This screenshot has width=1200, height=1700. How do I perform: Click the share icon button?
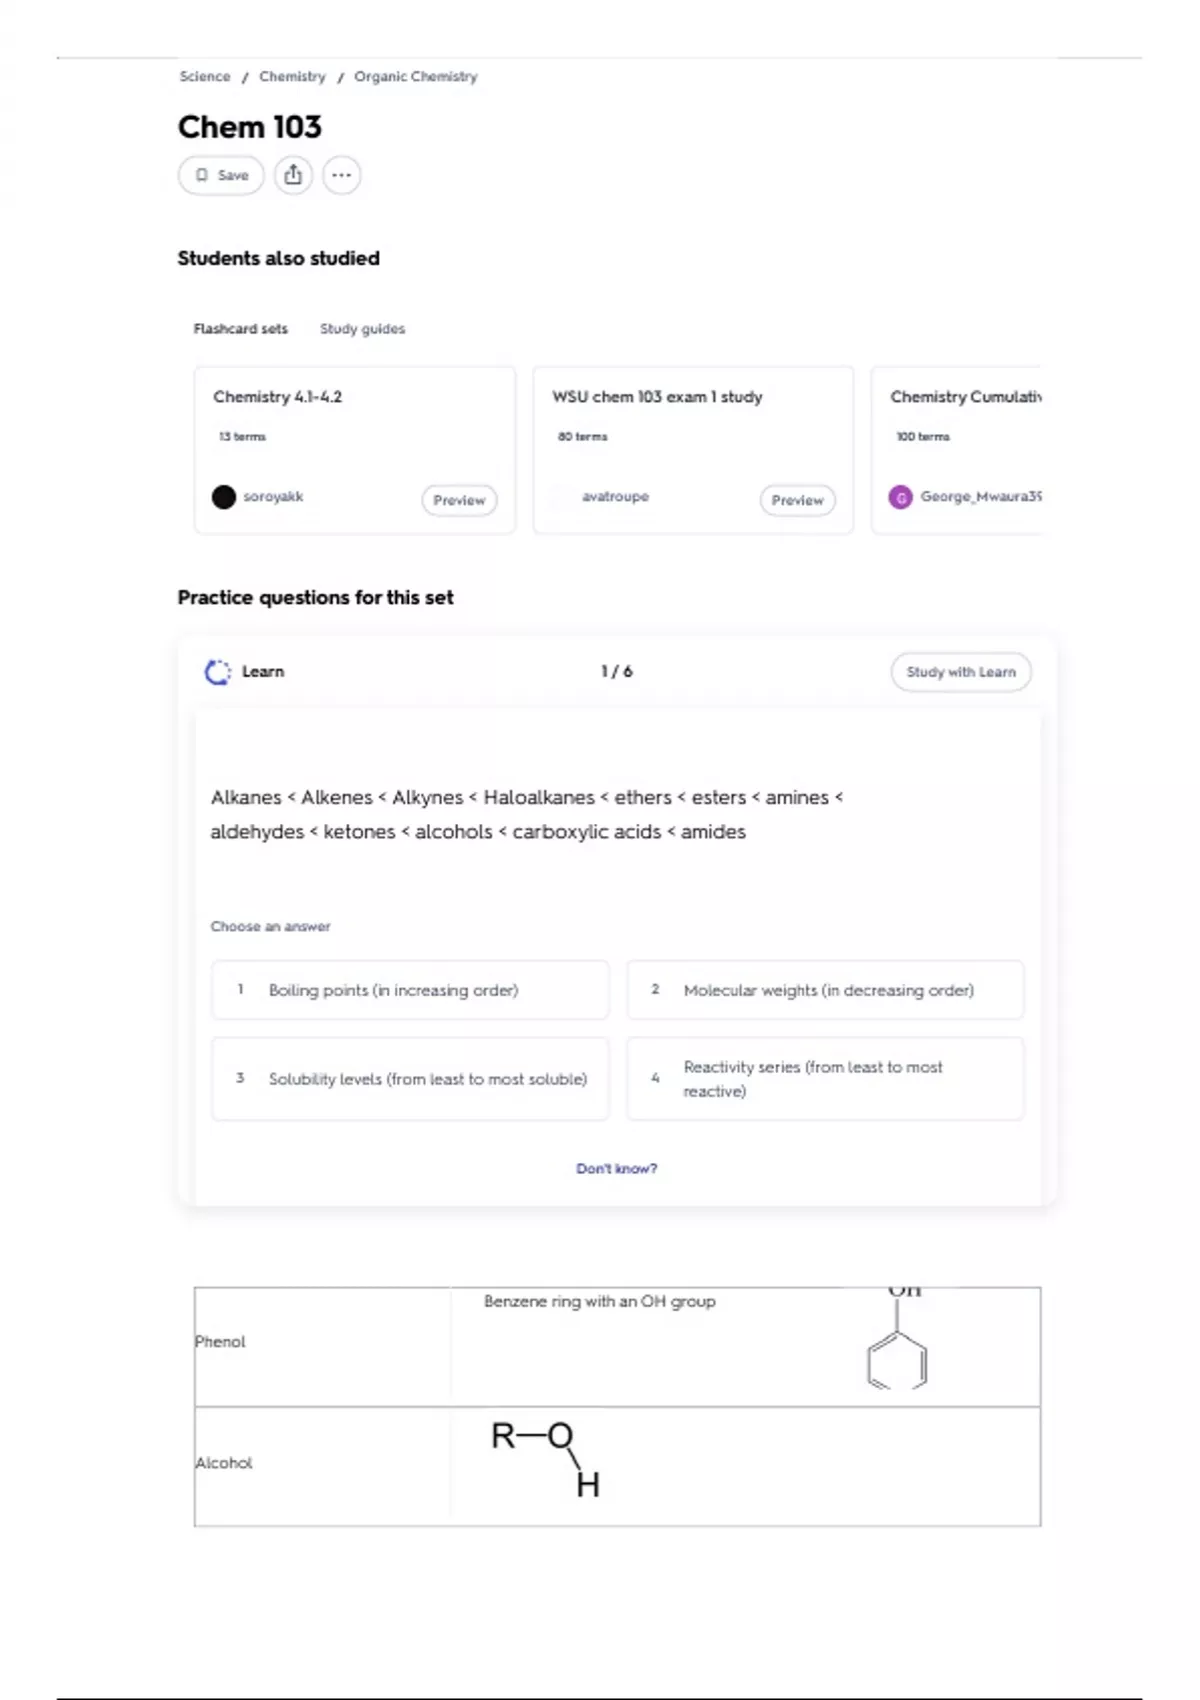pyautogui.click(x=293, y=175)
